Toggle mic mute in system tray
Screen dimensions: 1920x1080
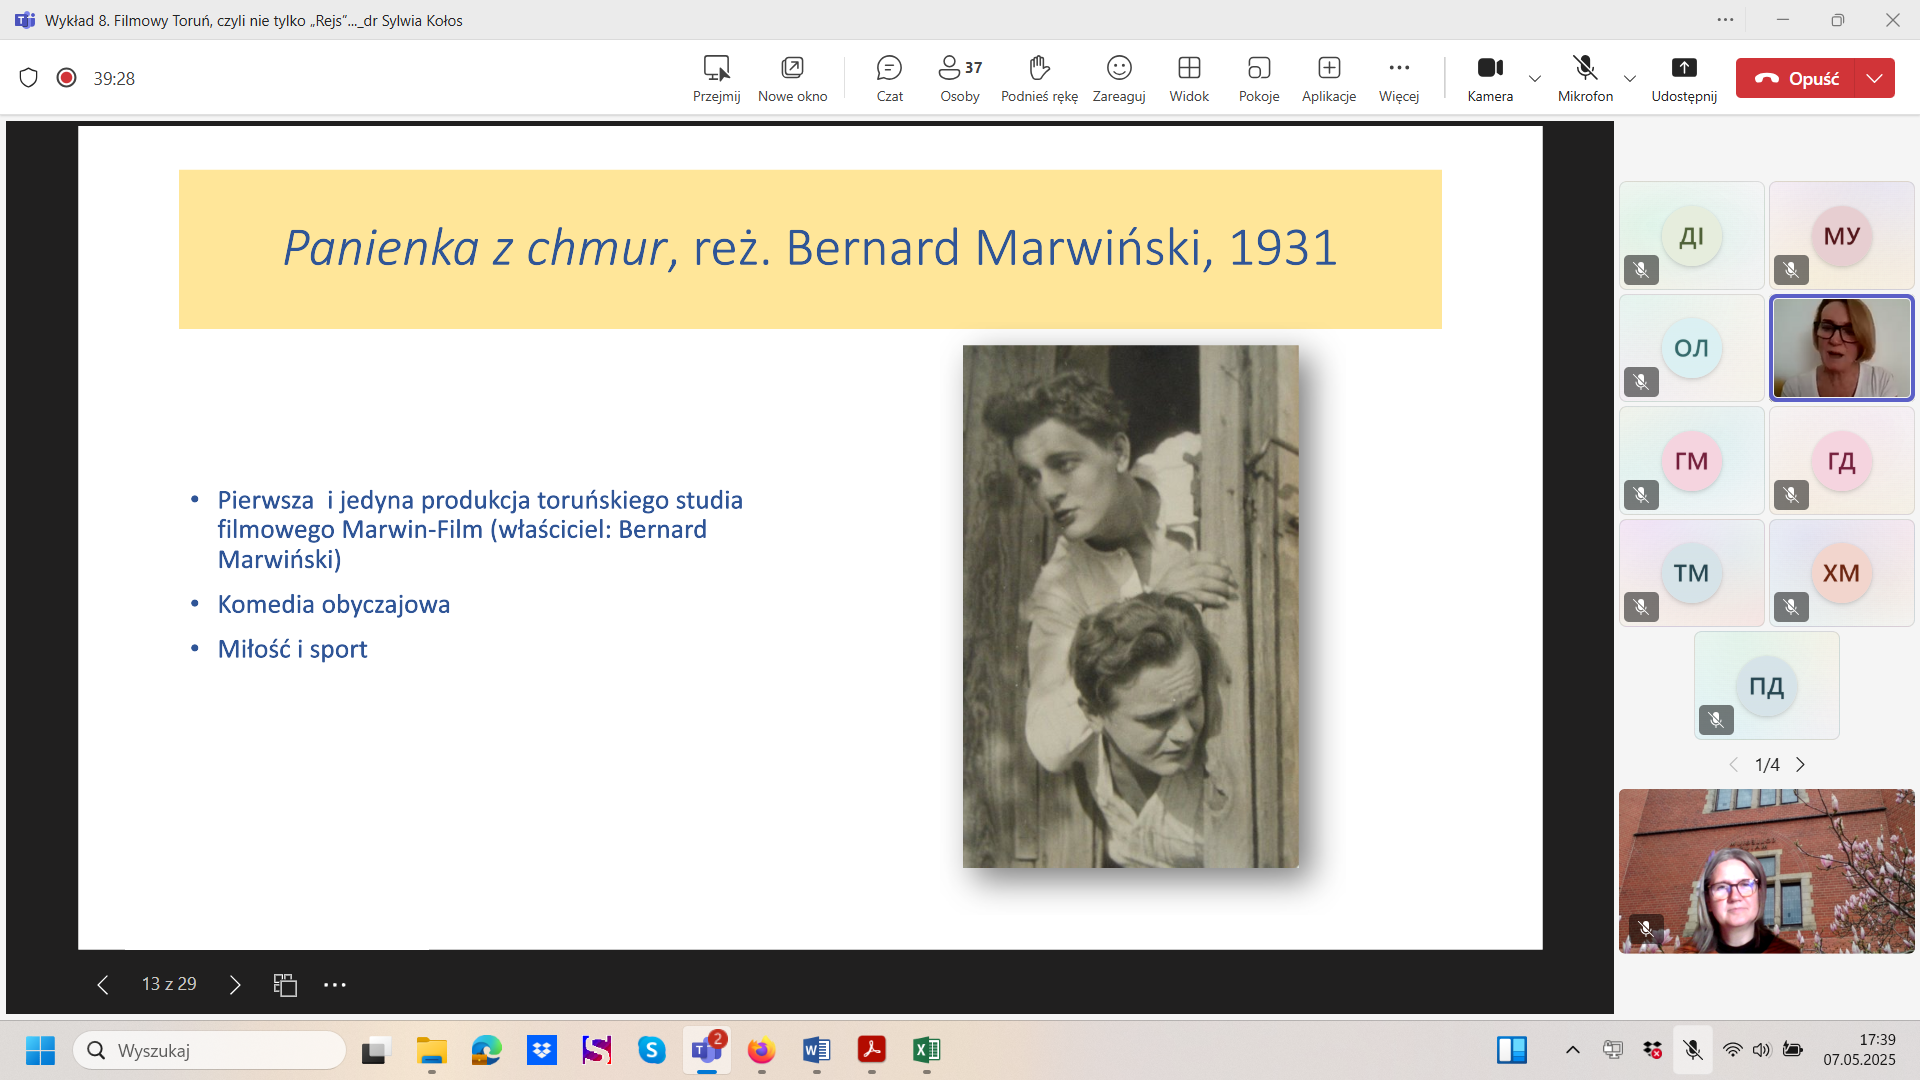pos(1693,1050)
